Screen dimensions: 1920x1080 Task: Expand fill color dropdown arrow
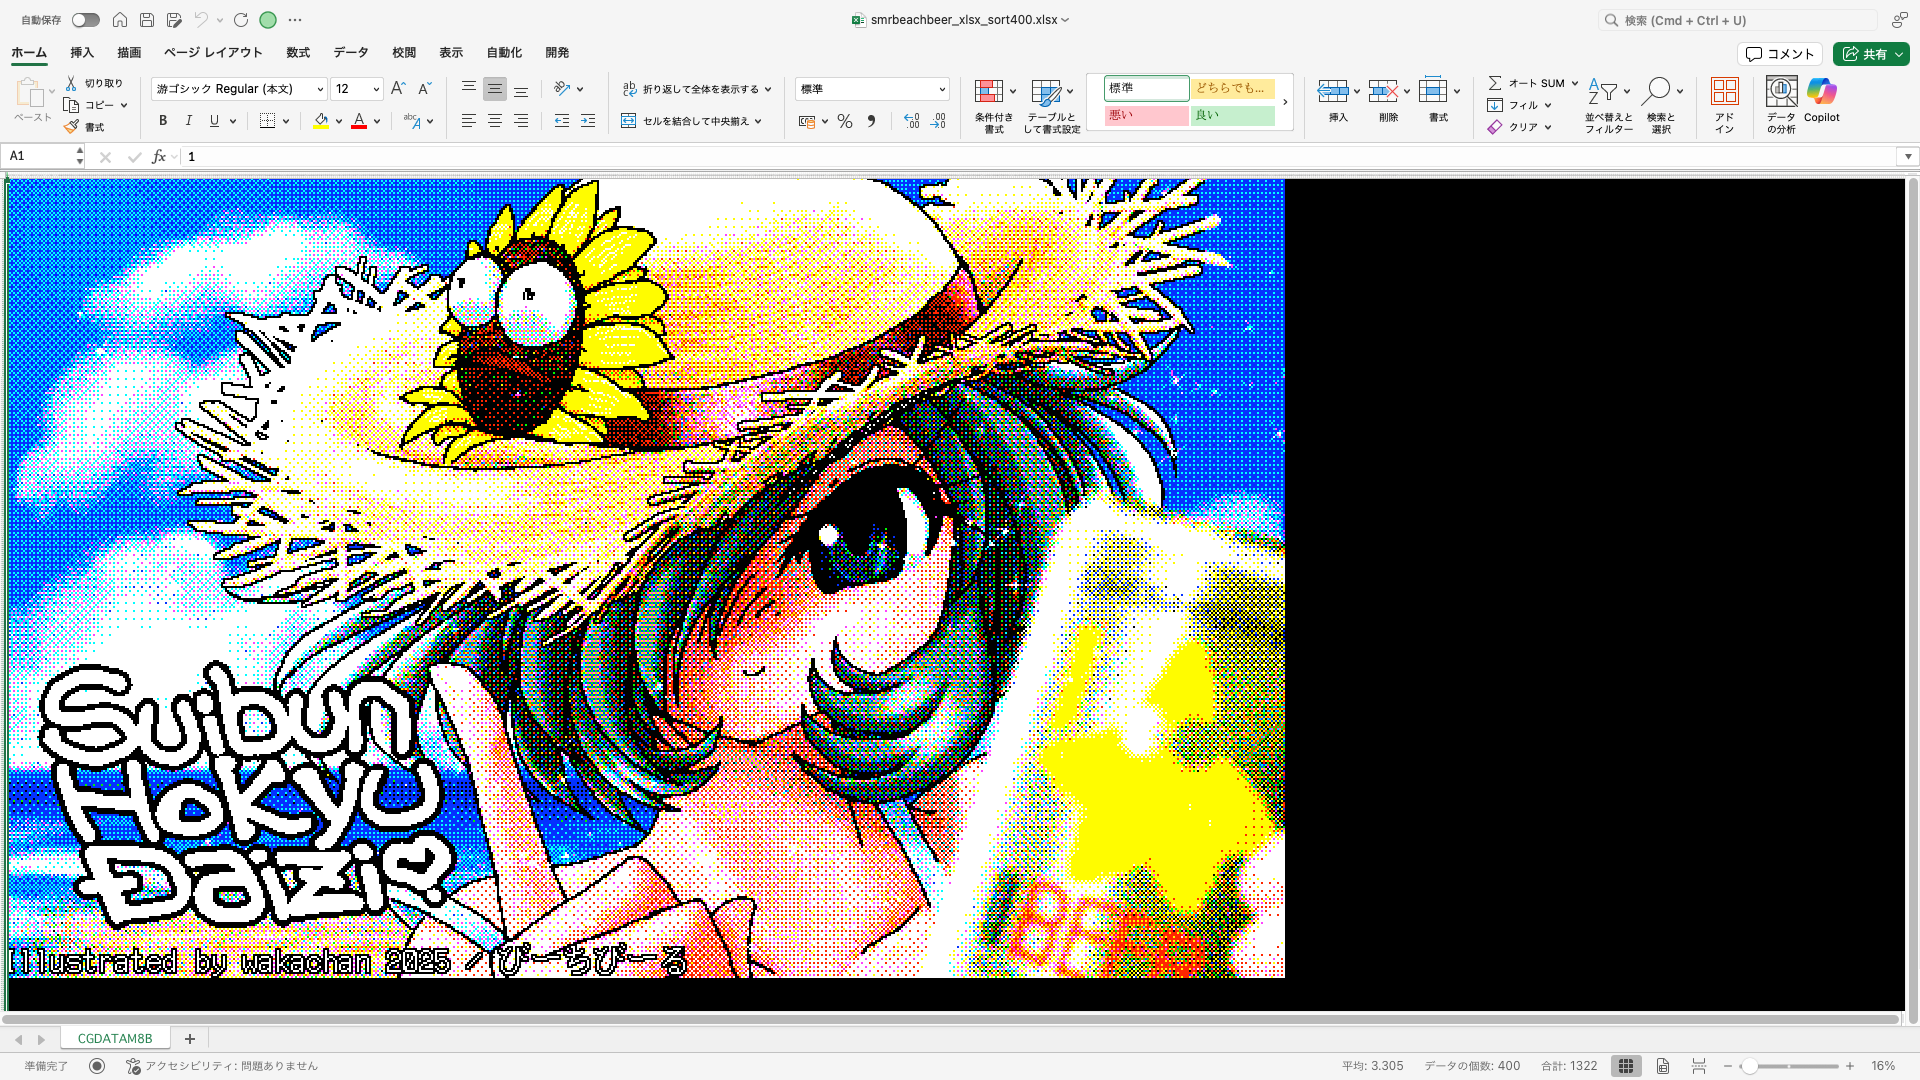click(x=339, y=121)
